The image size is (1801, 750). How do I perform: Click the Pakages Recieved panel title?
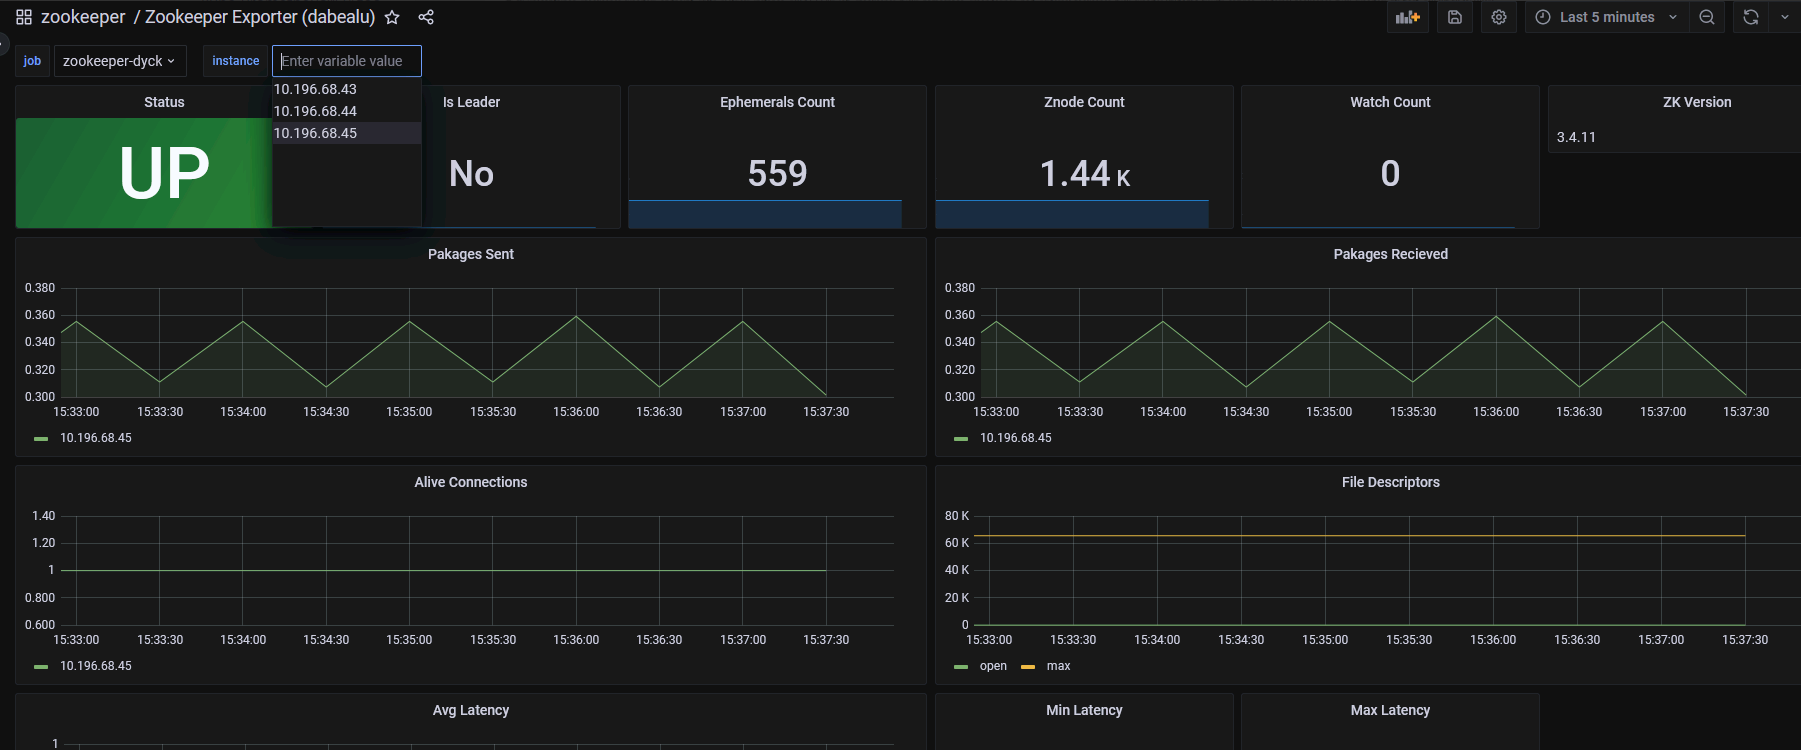coord(1390,254)
